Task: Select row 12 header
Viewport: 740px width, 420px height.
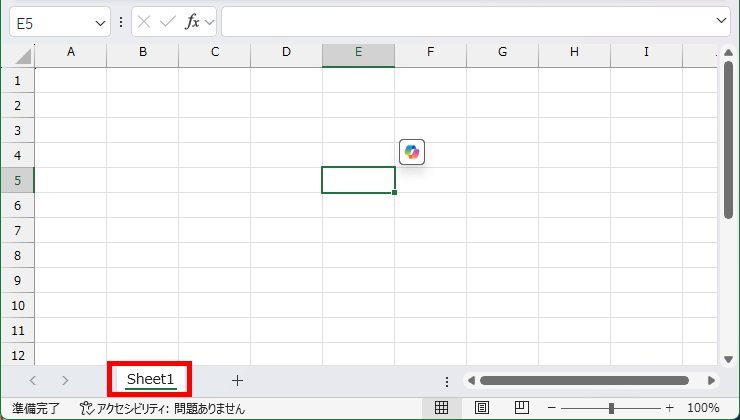Action: coord(18,355)
